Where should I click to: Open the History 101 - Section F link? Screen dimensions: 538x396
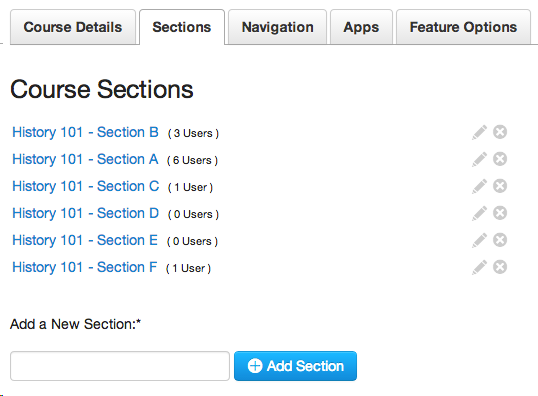coord(84,267)
